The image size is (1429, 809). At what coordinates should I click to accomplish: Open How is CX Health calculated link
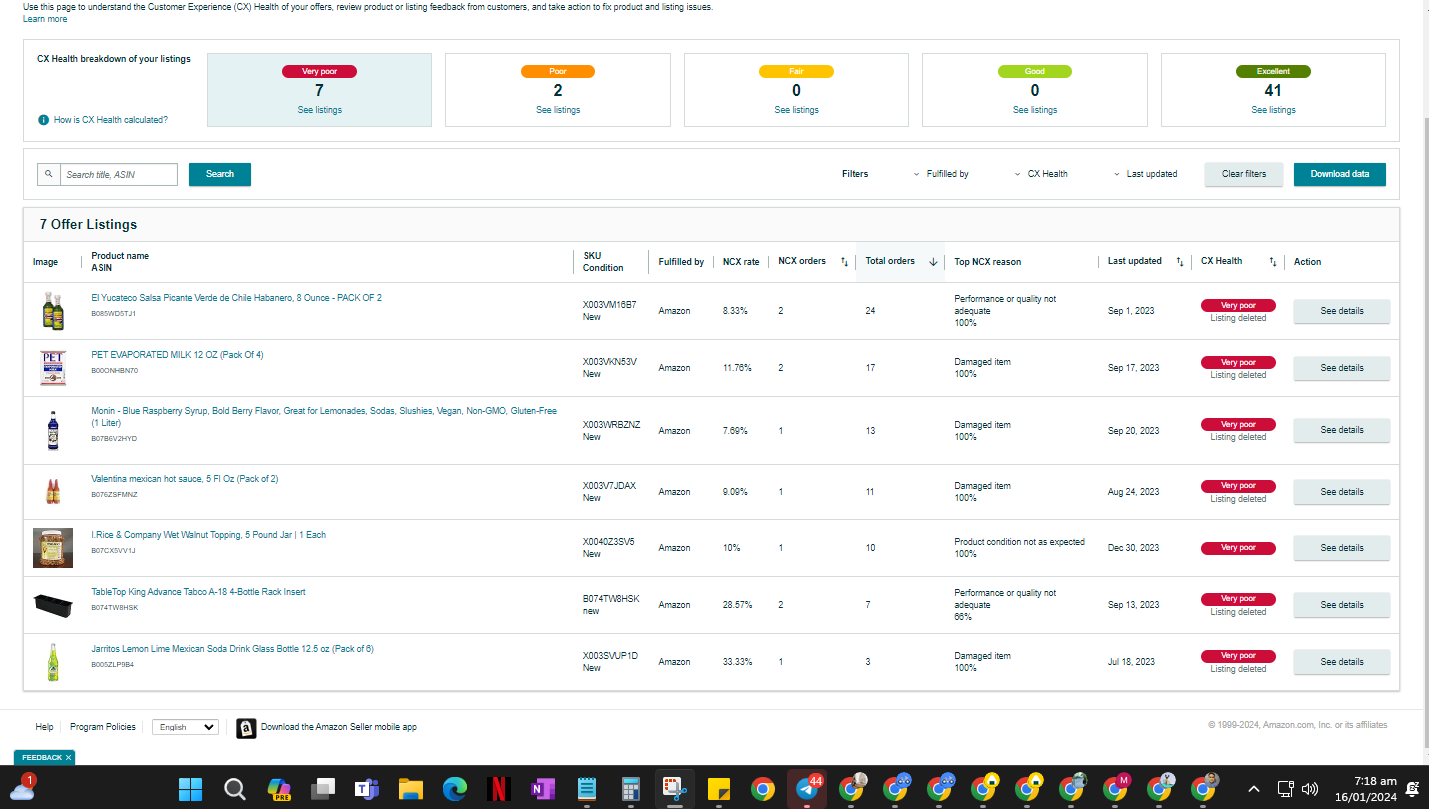click(x=111, y=120)
